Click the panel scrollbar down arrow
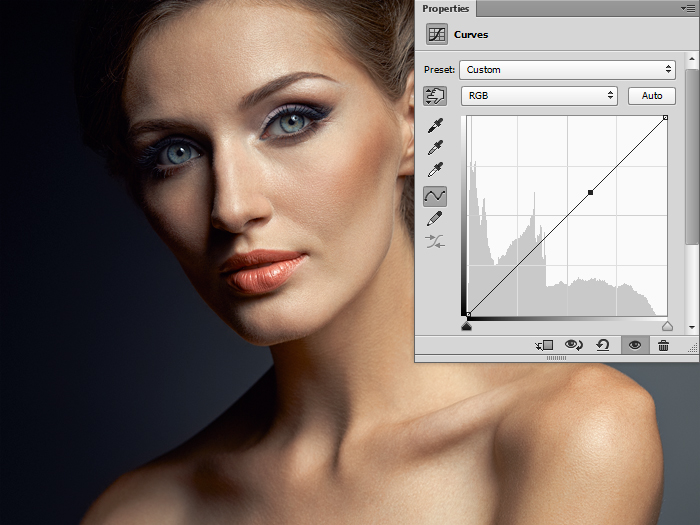The image size is (700, 525). pyautogui.click(x=692, y=327)
